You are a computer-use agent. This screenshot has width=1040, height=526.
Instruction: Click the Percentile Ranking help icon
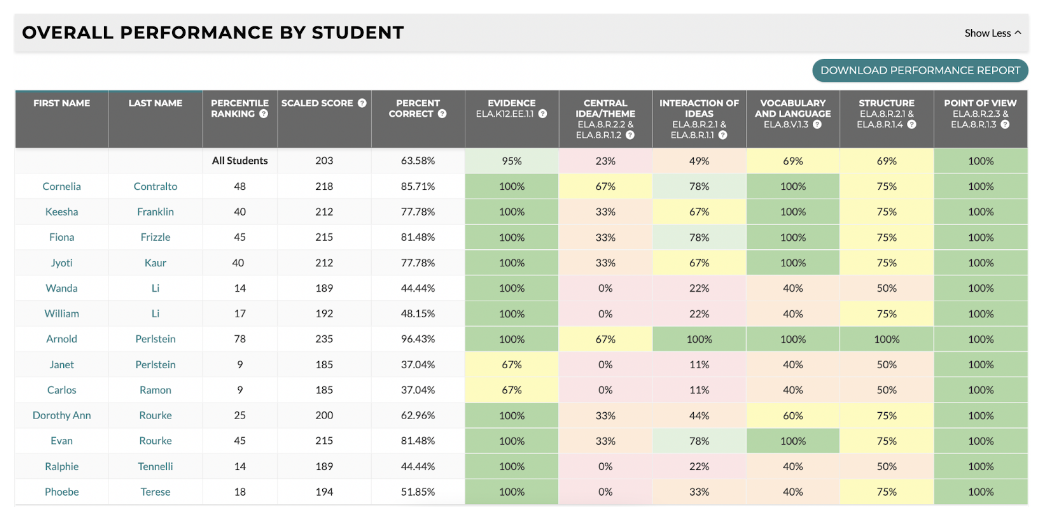(263, 114)
